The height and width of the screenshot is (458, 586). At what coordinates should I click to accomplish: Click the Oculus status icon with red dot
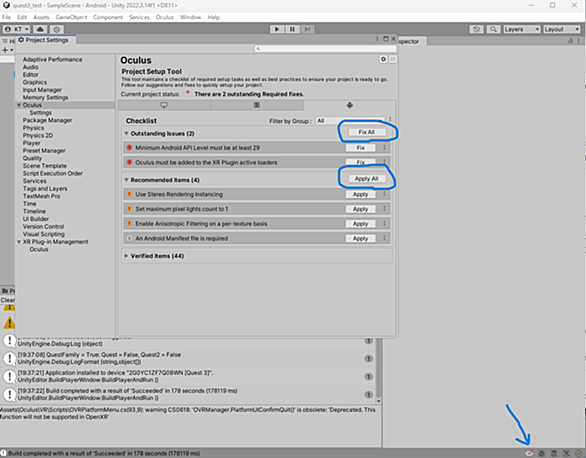529,453
